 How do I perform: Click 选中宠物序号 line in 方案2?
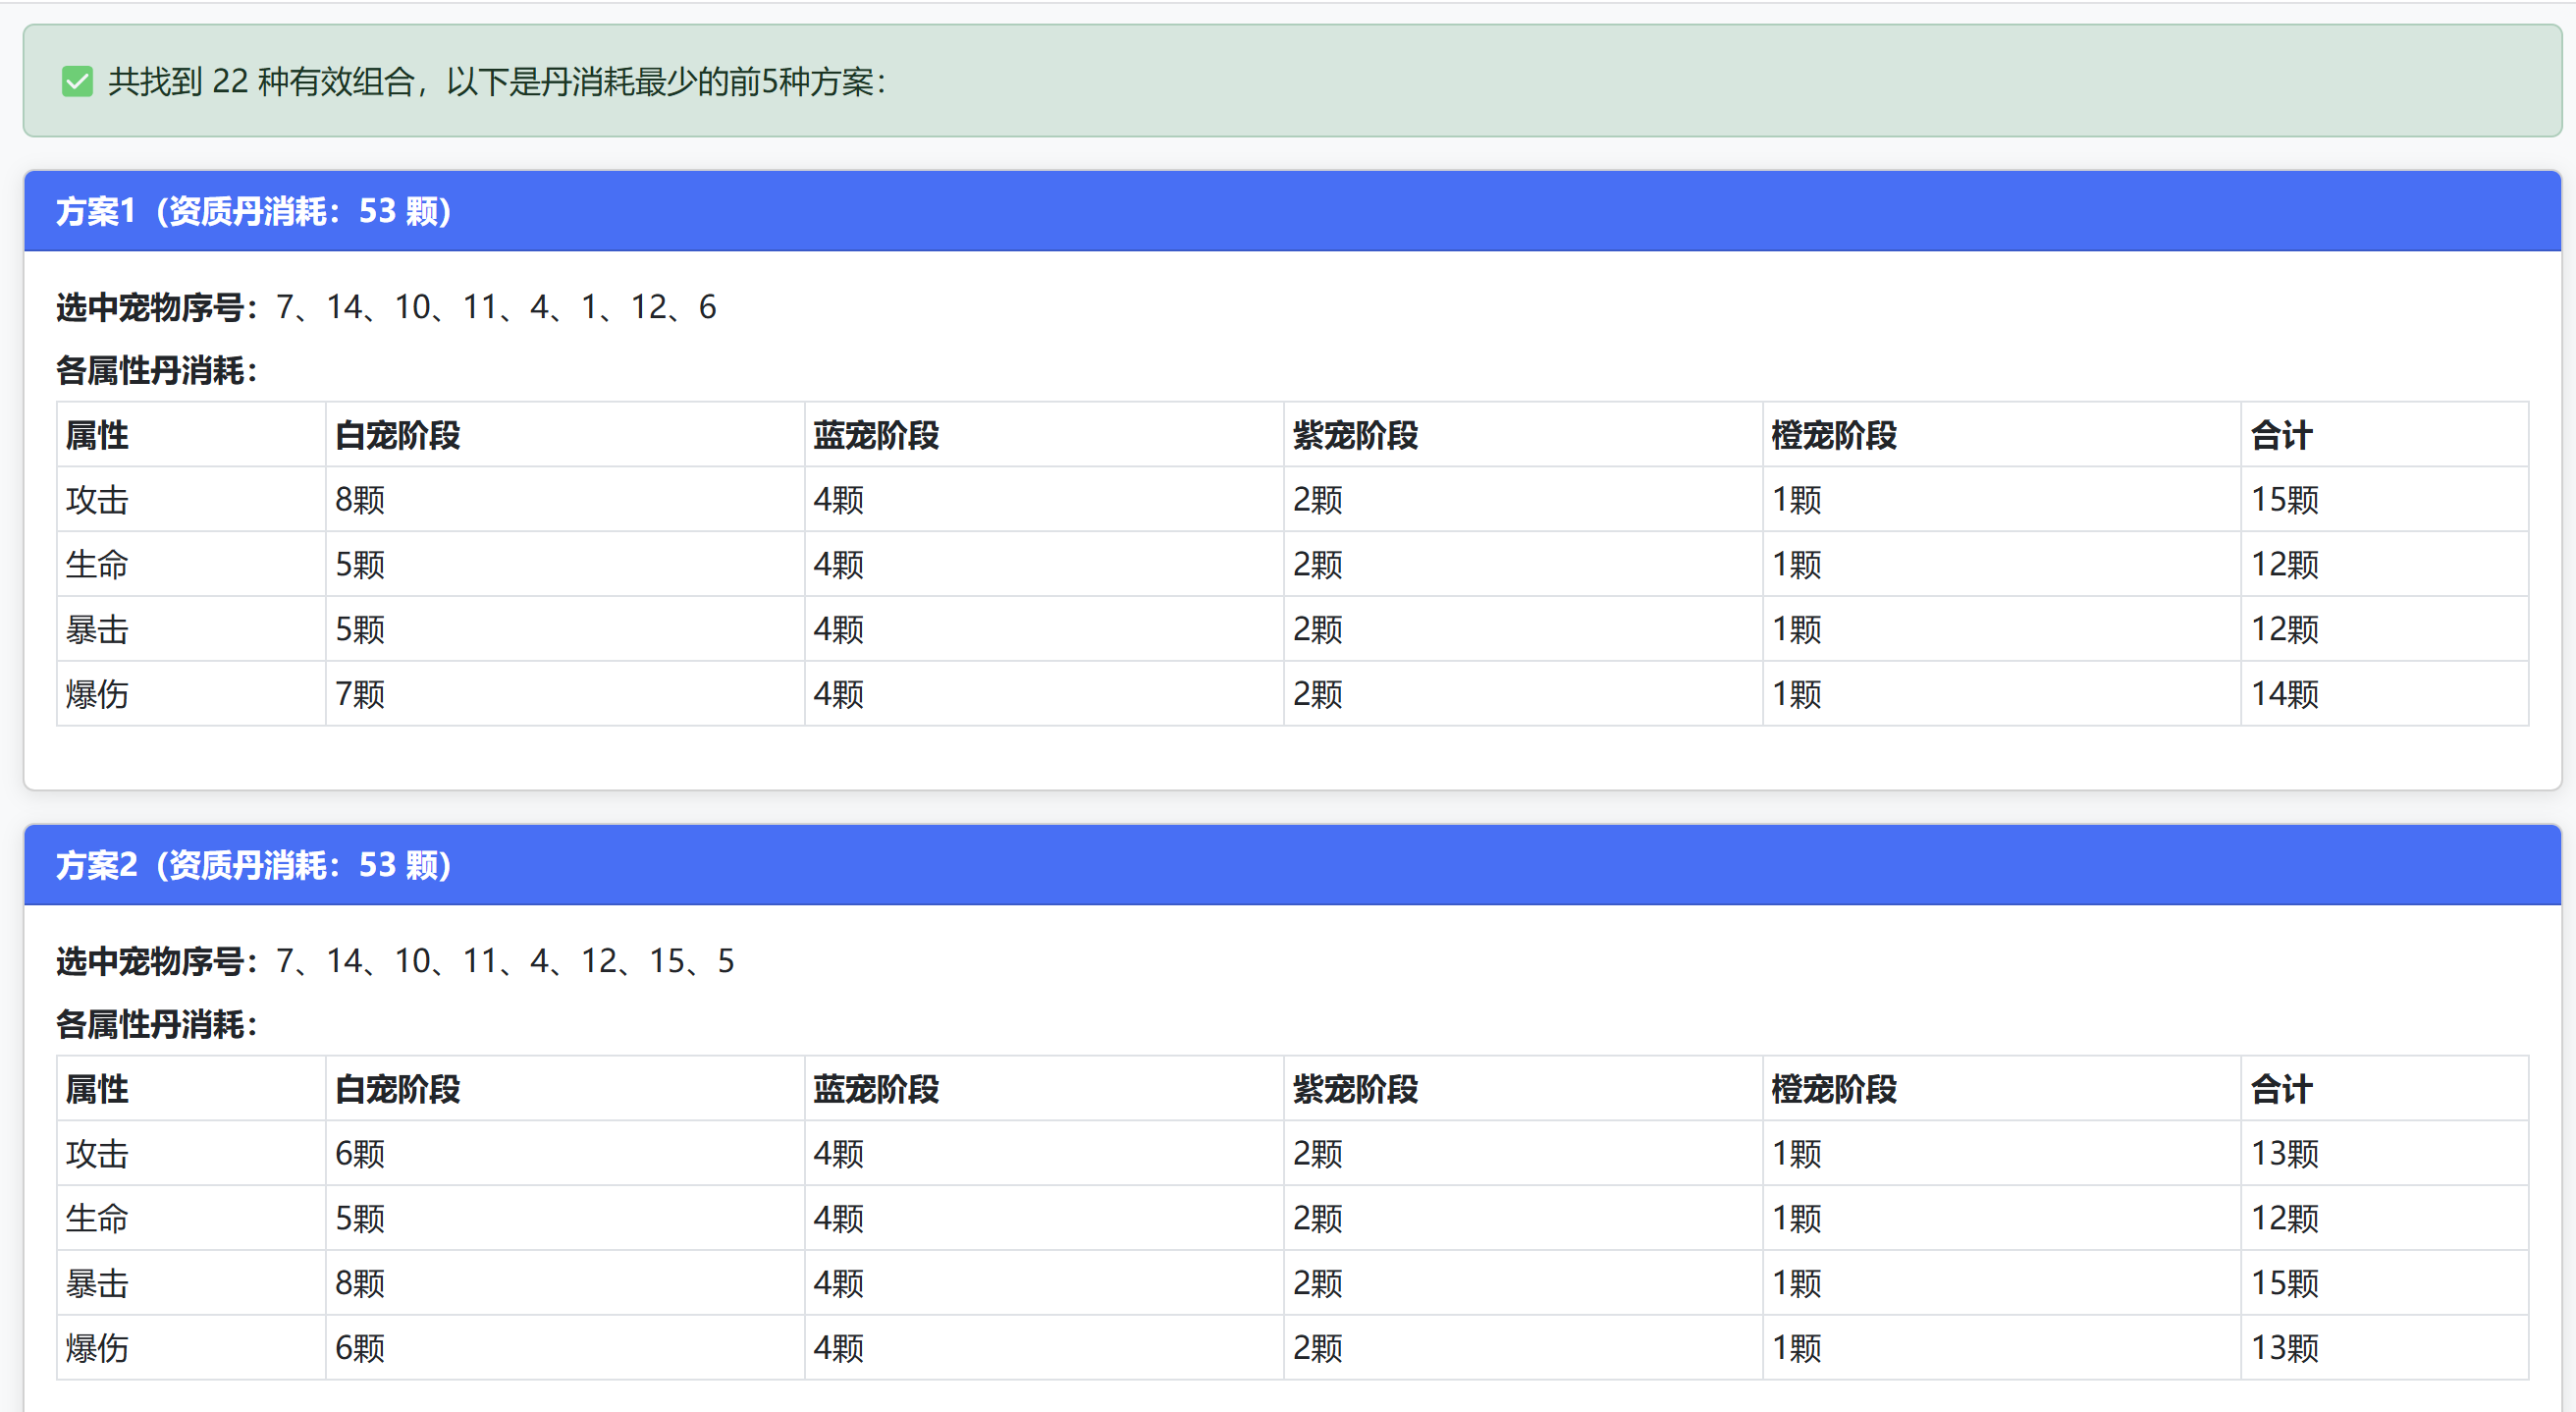395,961
